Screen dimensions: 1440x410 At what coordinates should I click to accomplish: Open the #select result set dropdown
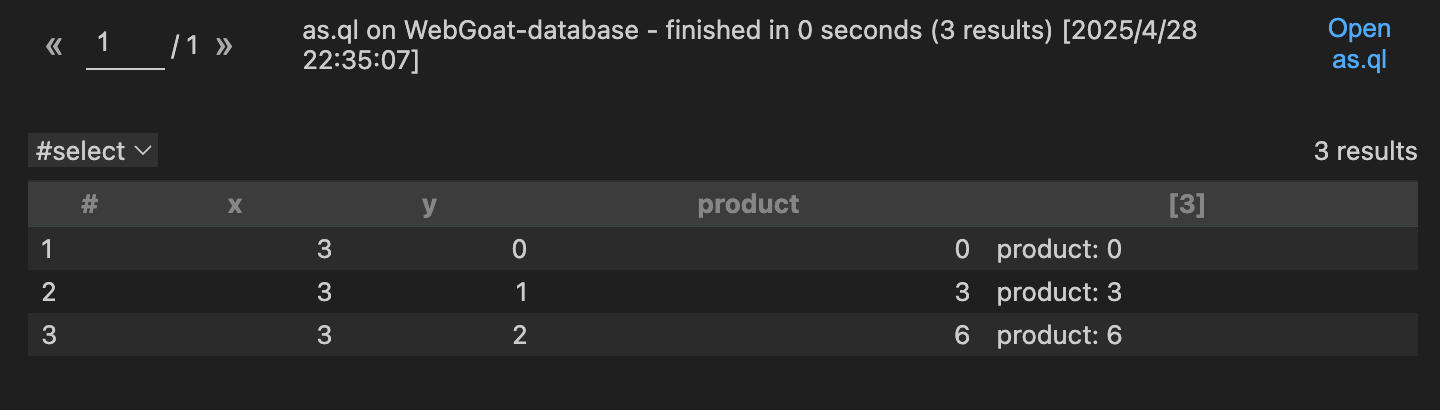click(x=93, y=151)
